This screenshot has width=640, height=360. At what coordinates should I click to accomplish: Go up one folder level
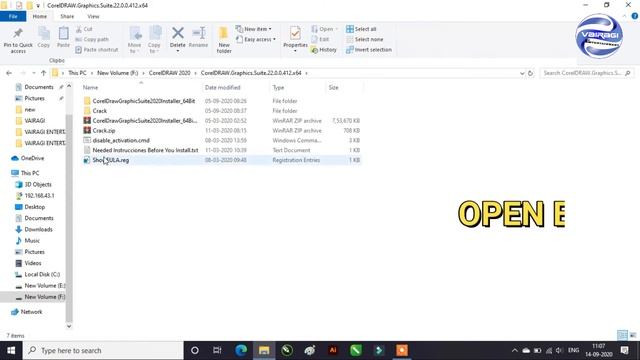[x=44, y=73]
